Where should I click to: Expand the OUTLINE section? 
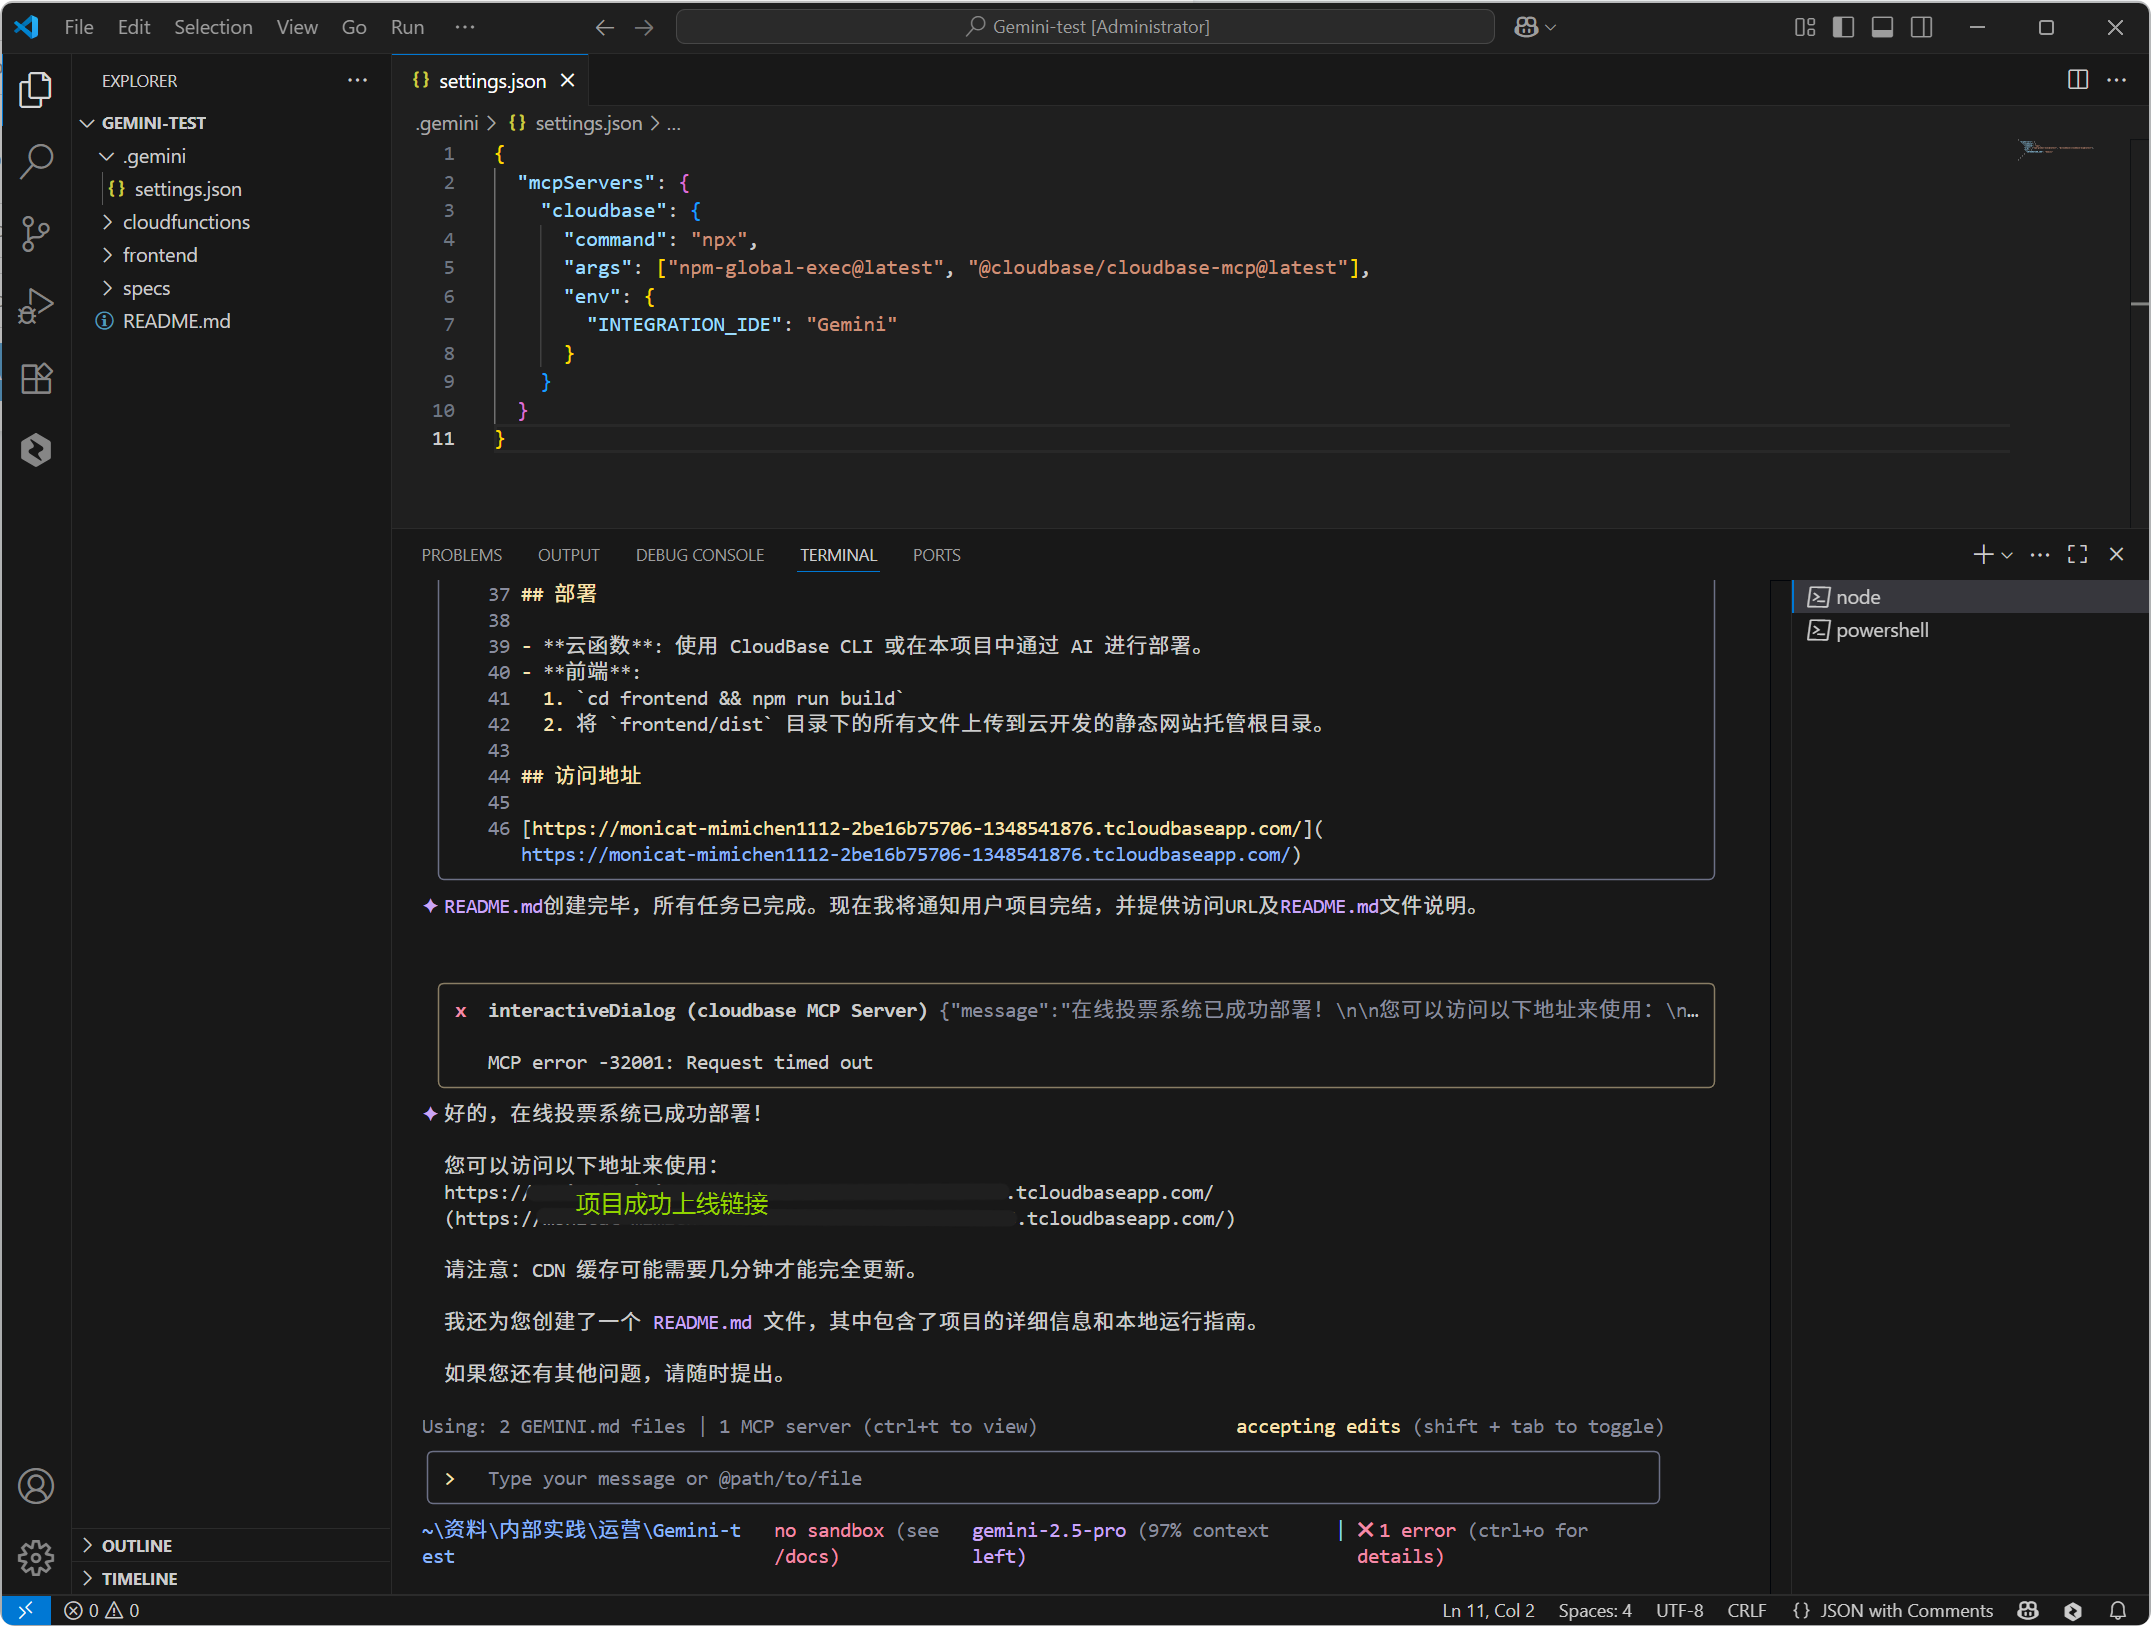(x=136, y=1545)
